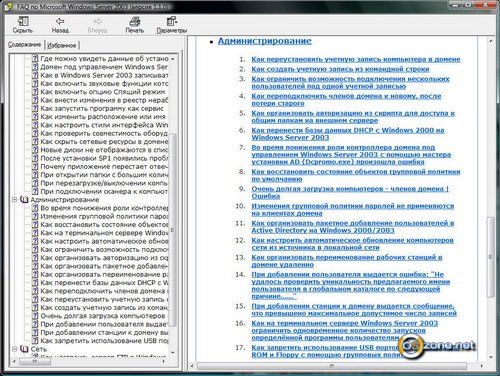Open topic icon for 'Как проверить совместимость'
Screen dimensions: 500x376
click(x=35, y=133)
